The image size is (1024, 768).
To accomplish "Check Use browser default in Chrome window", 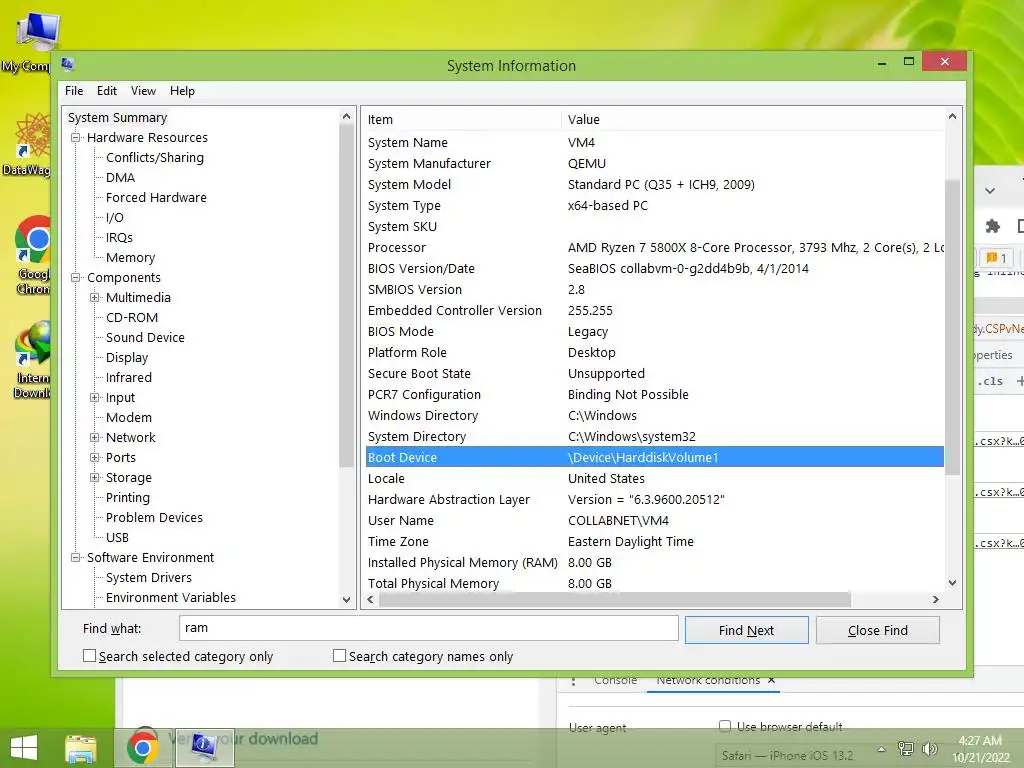I will [725, 726].
